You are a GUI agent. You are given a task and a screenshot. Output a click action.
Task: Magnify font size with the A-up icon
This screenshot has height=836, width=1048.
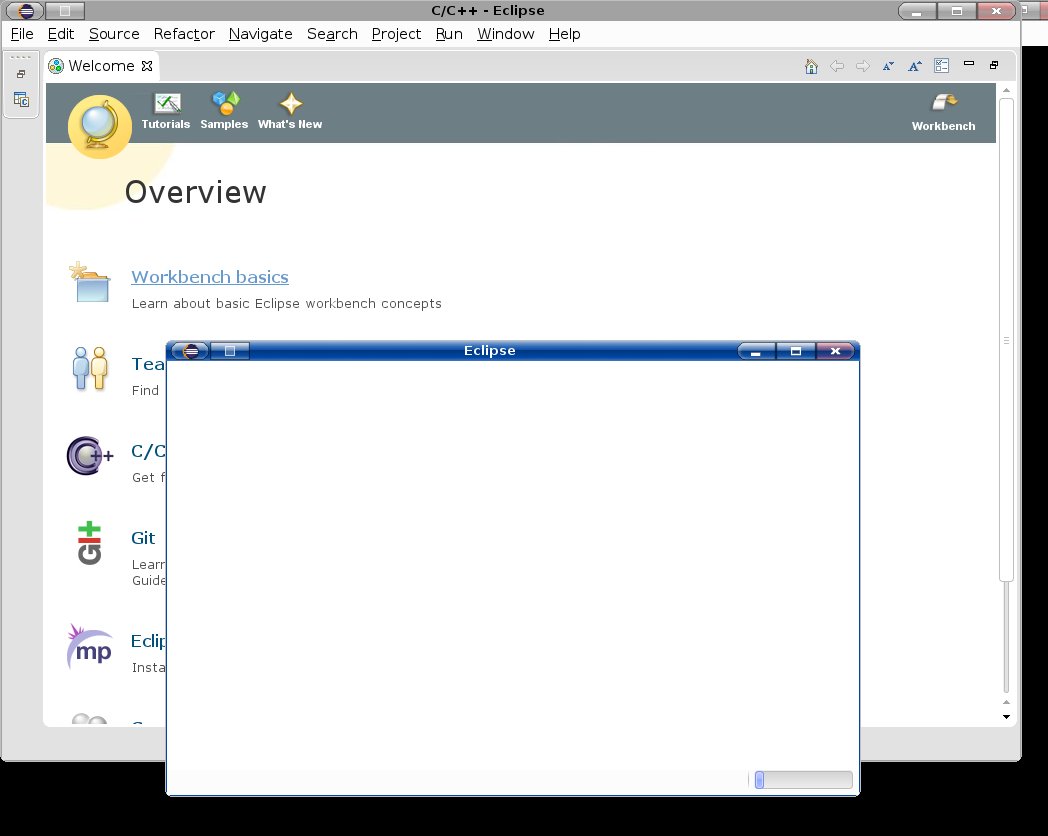coord(915,66)
